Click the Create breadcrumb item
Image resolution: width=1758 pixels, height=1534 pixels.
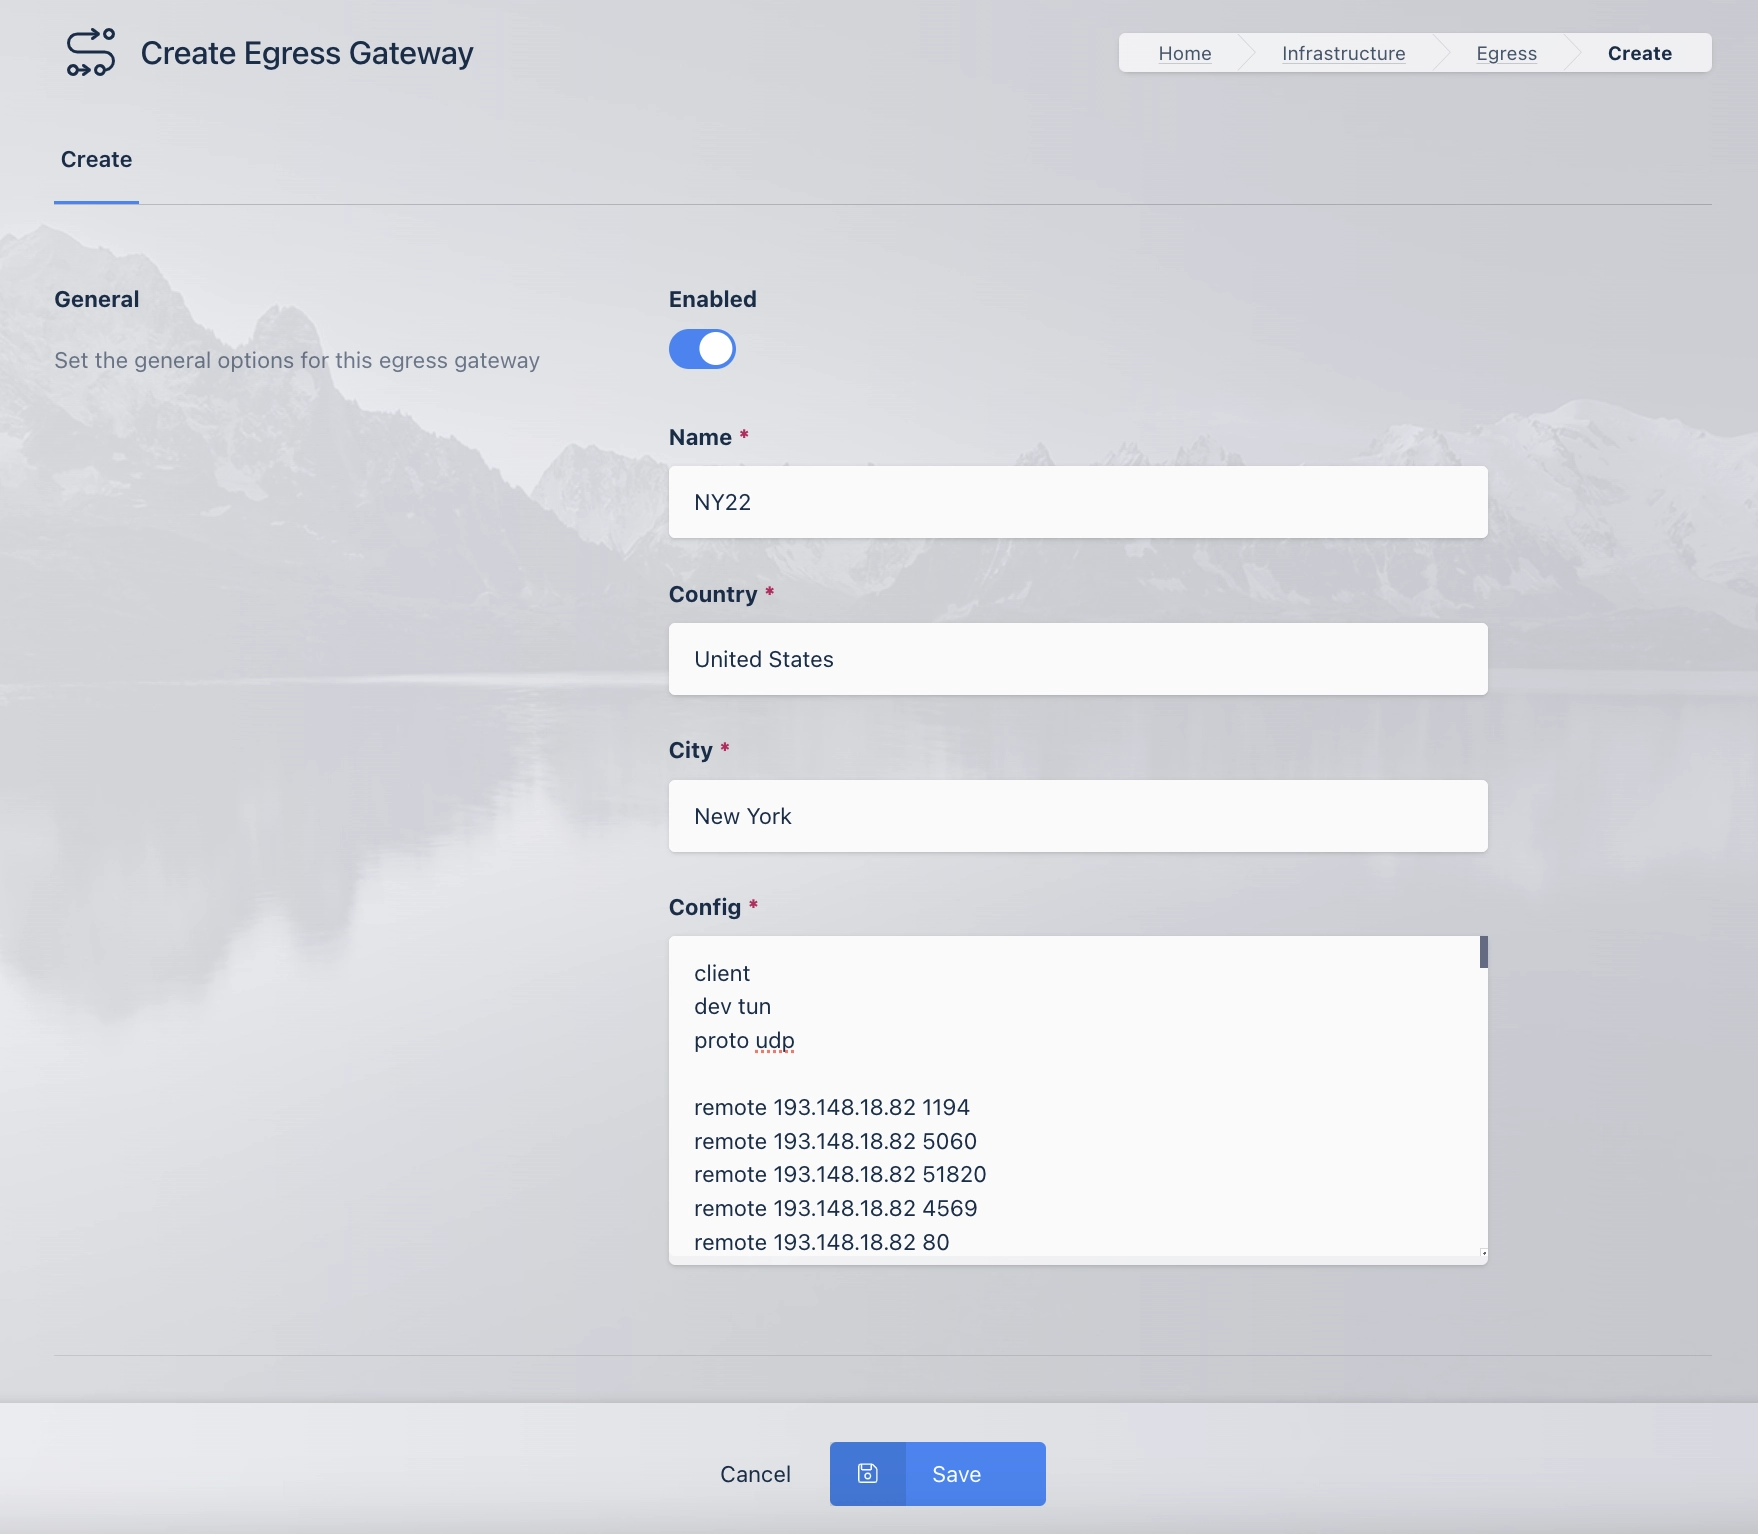coord(1639,53)
